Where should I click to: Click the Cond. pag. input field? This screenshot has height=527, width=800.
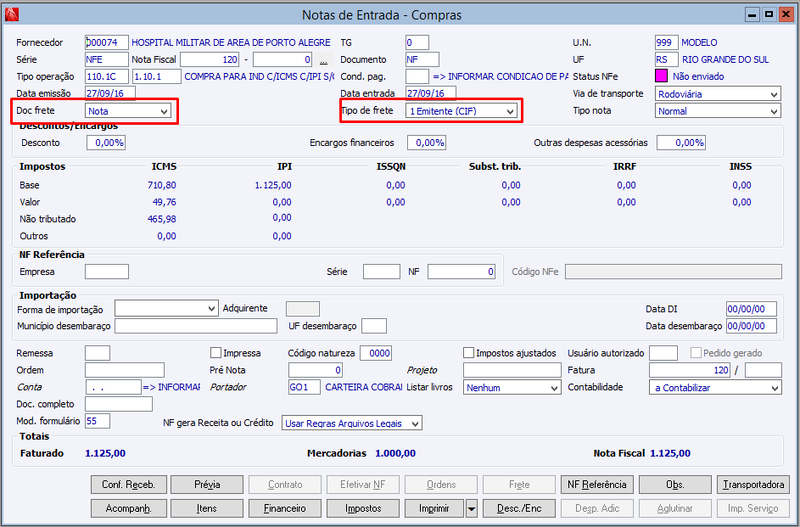pyautogui.click(x=417, y=77)
